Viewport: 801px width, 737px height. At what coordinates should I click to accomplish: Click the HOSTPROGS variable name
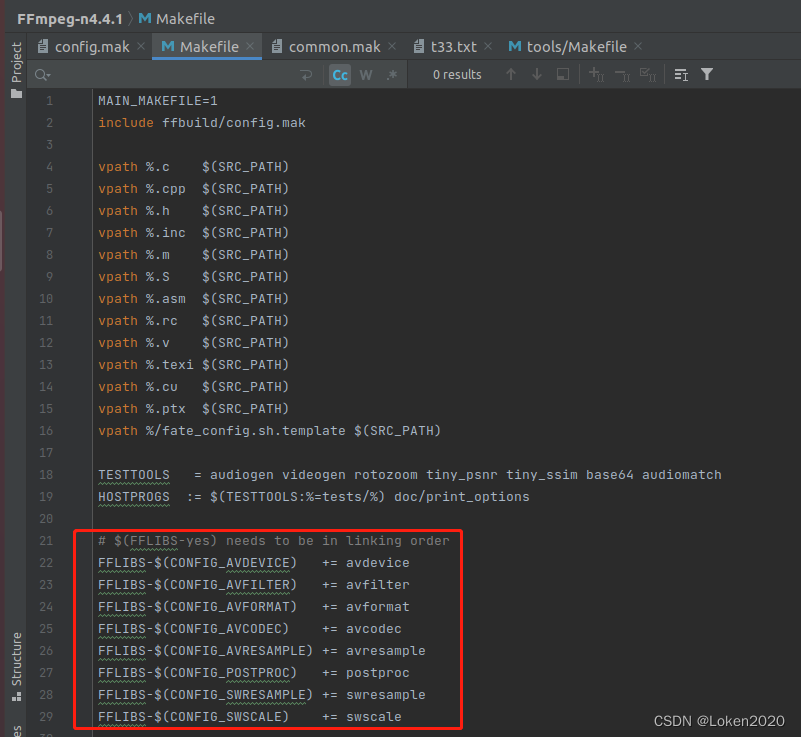[134, 496]
